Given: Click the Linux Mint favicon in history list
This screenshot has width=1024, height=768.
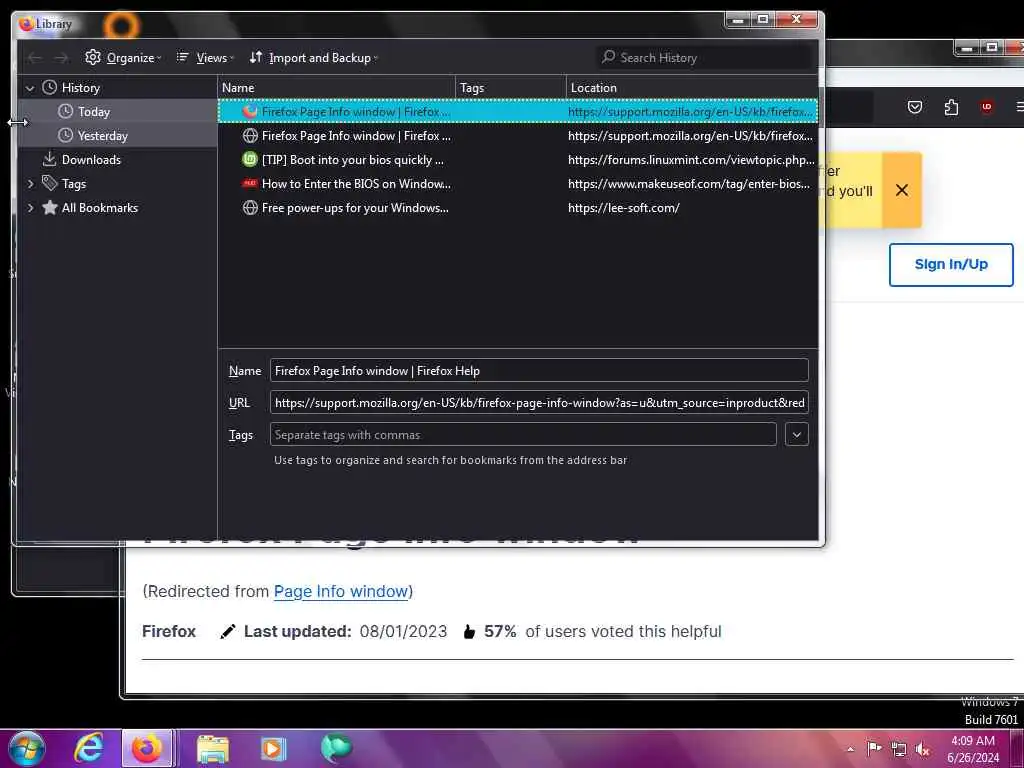Looking at the screenshot, I should coord(250,159).
